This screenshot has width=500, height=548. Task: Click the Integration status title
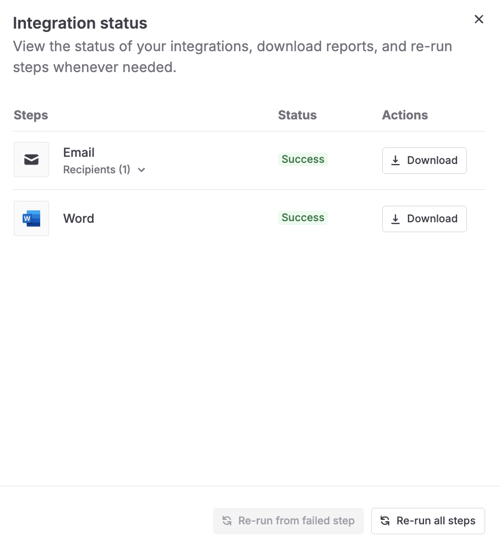point(80,23)
